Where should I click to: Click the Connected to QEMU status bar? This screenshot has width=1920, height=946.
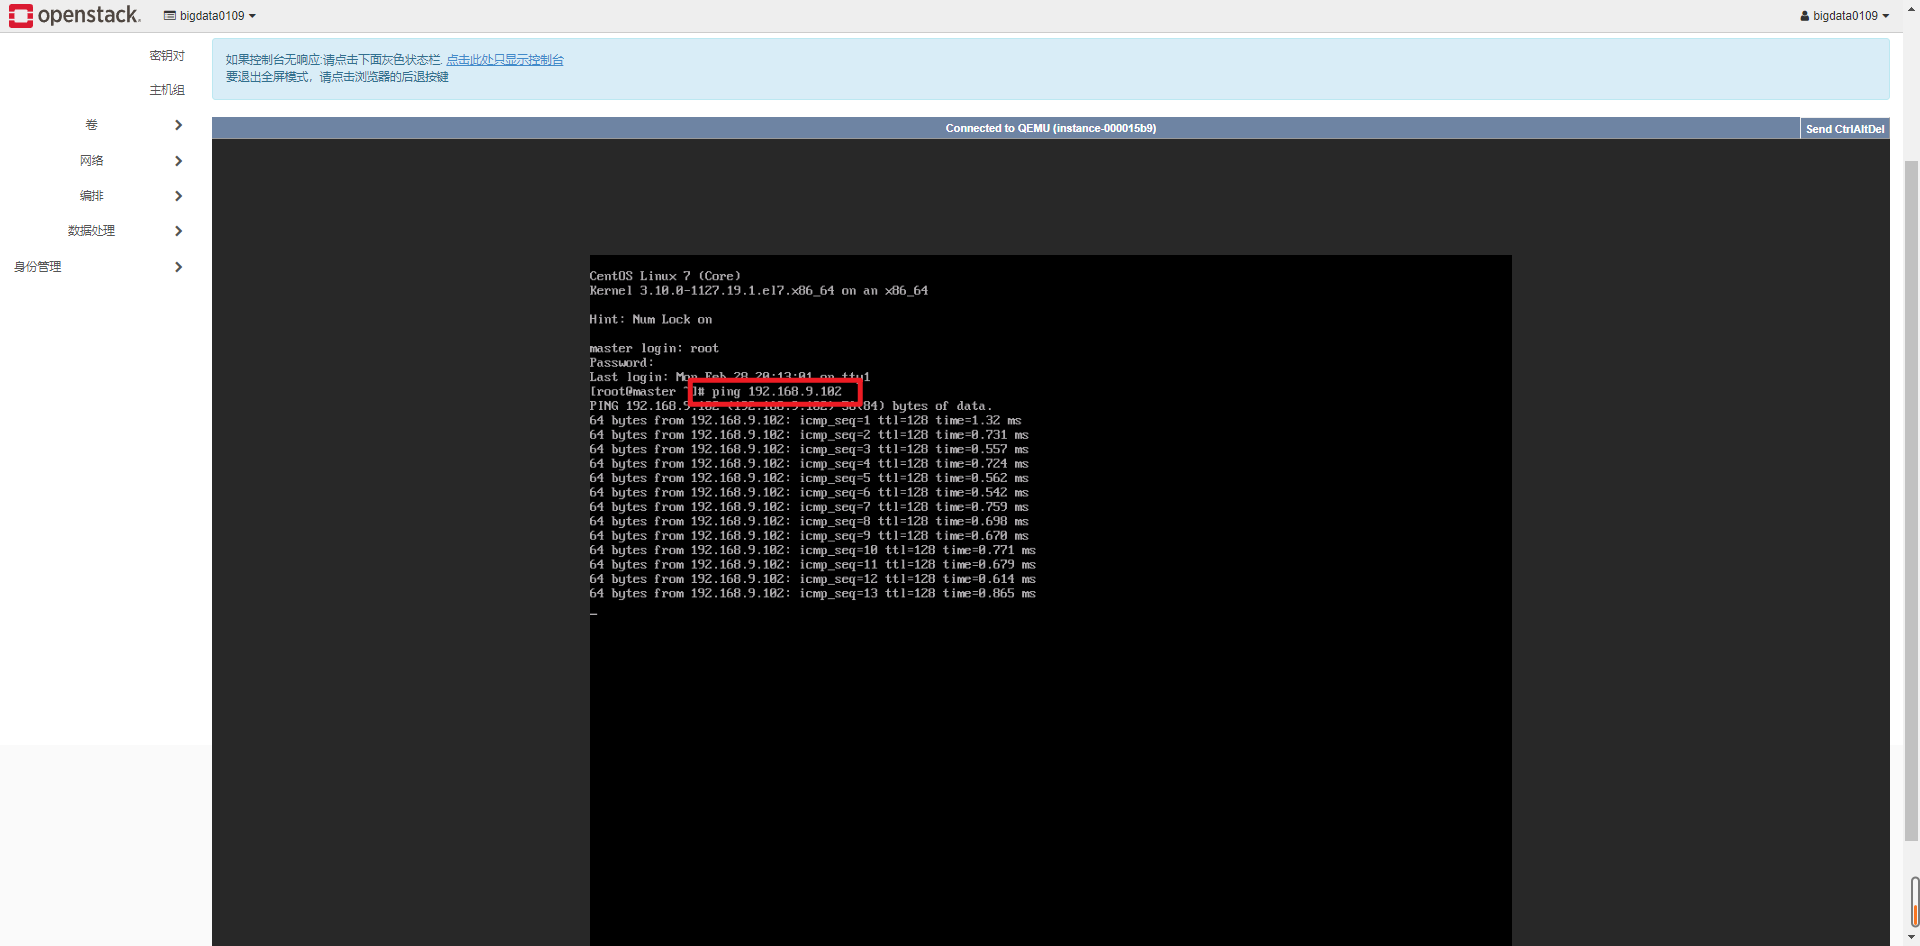click(1005, 128)
